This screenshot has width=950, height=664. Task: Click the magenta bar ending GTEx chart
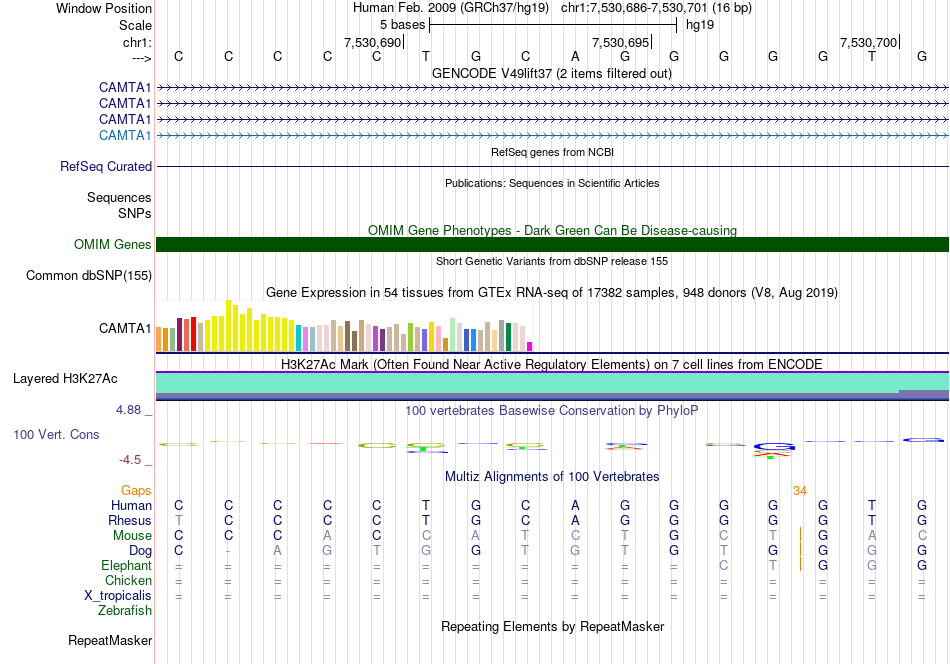coord(530,347)
